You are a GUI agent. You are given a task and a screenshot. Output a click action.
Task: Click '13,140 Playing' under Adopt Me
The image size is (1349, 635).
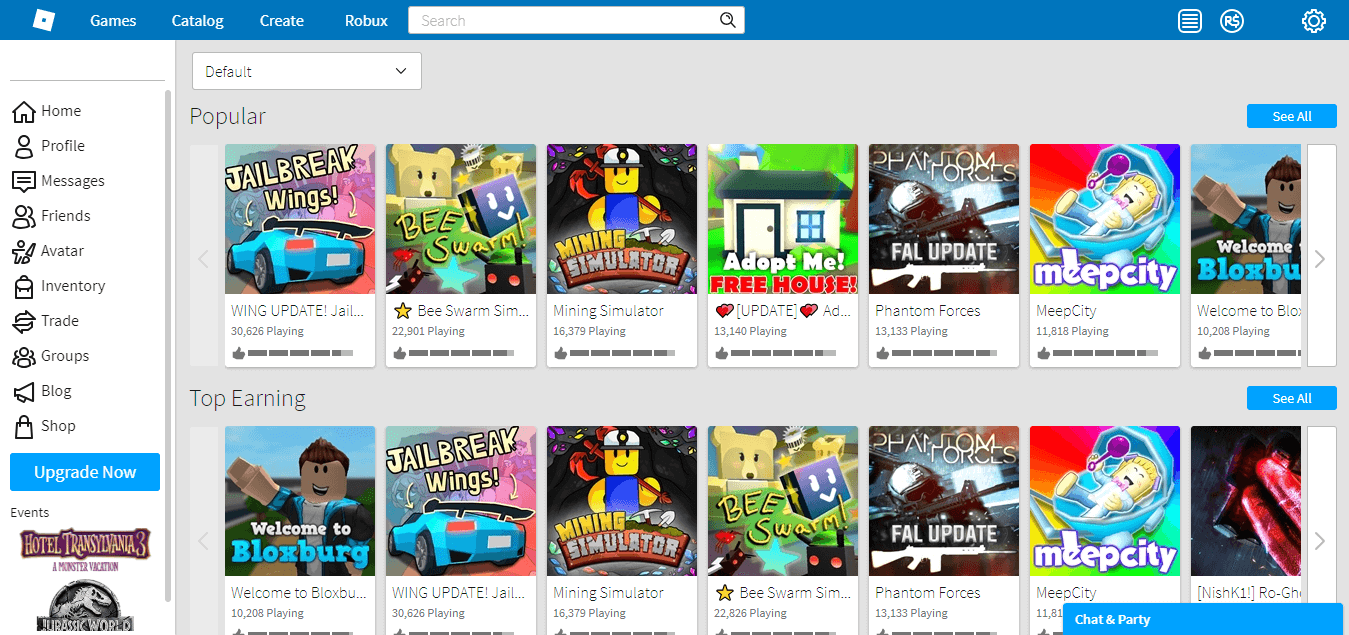click(x=750, y=331)
